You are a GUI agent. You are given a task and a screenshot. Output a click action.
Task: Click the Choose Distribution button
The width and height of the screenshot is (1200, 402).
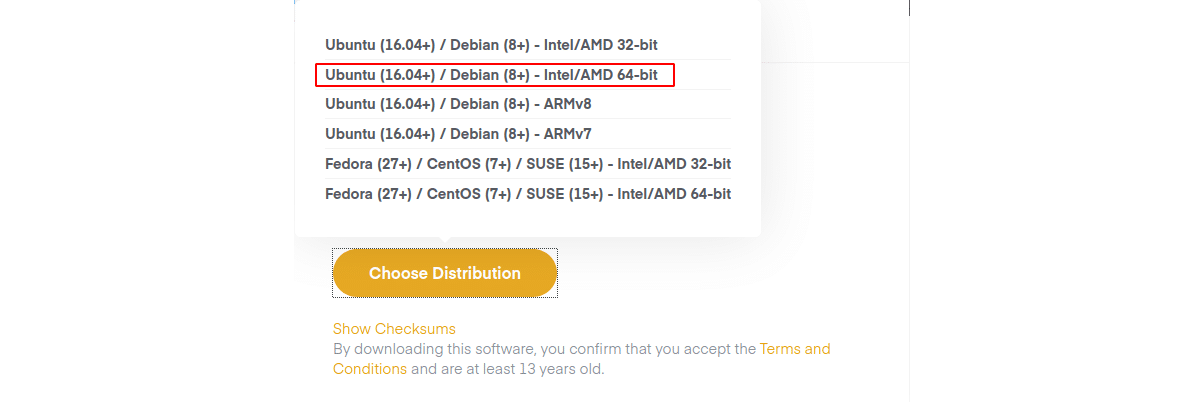pyautogui.click(x=444, y=273)
